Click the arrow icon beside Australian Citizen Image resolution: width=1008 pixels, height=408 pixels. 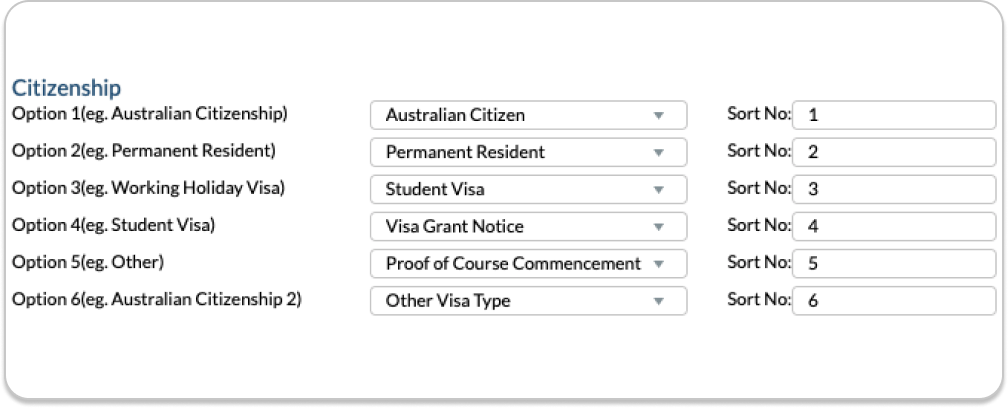(x=658, y=115)
